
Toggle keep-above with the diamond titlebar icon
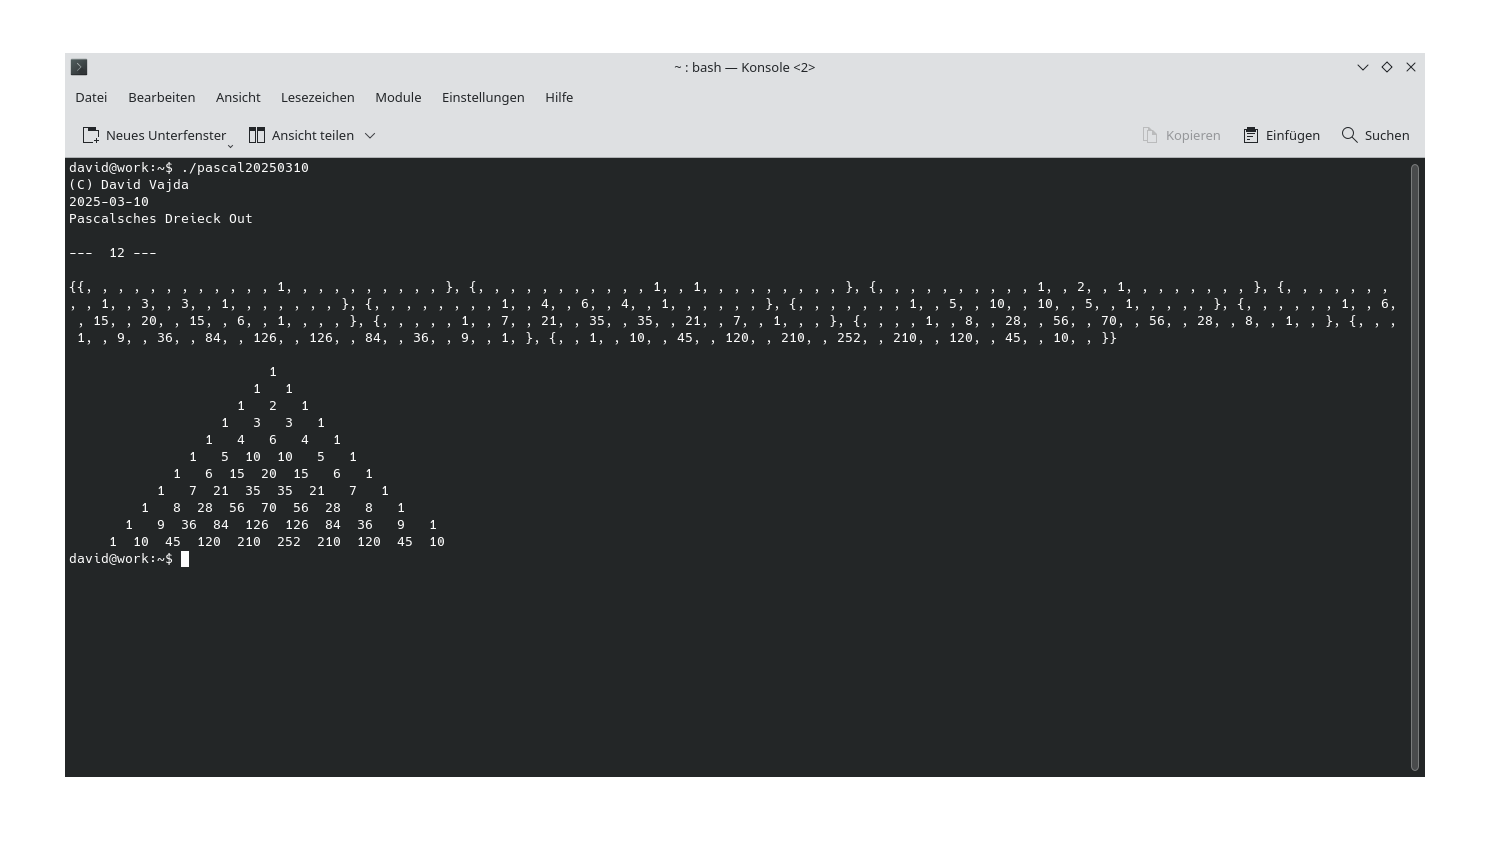[1386, 67]
